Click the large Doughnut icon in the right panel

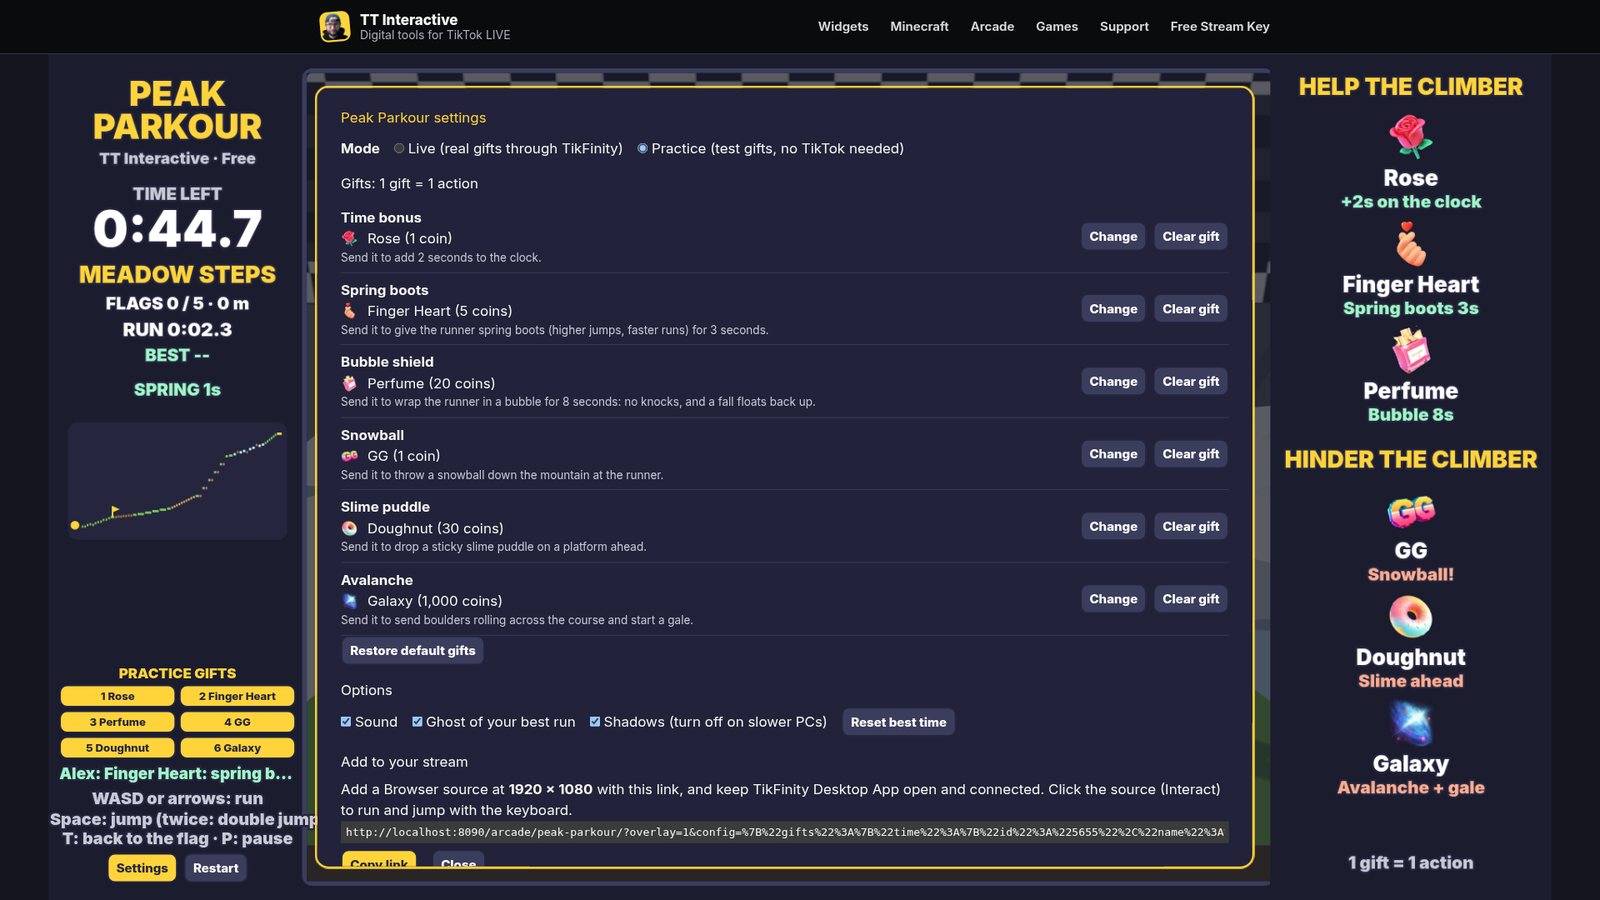[1410, 617]
